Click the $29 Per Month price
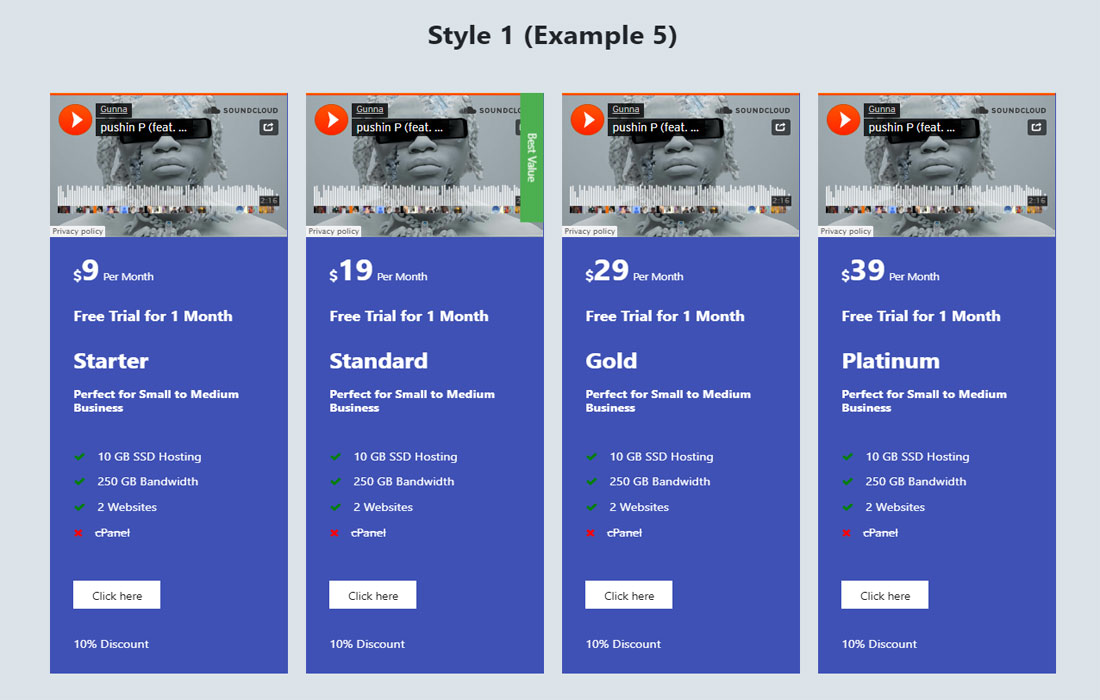 click(x=634, y=271)
